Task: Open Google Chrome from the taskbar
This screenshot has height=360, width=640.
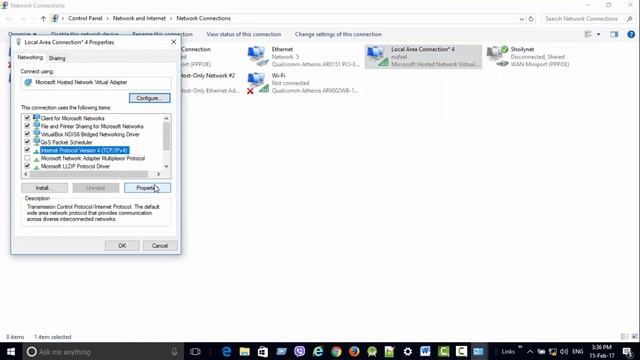Action: click(x=336, y=351)
